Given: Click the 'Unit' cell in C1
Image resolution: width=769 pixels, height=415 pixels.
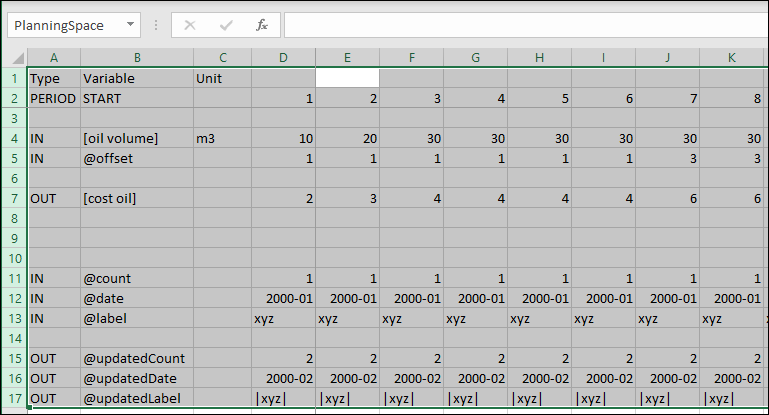Looking at the screenshot, I should point(223,78).
